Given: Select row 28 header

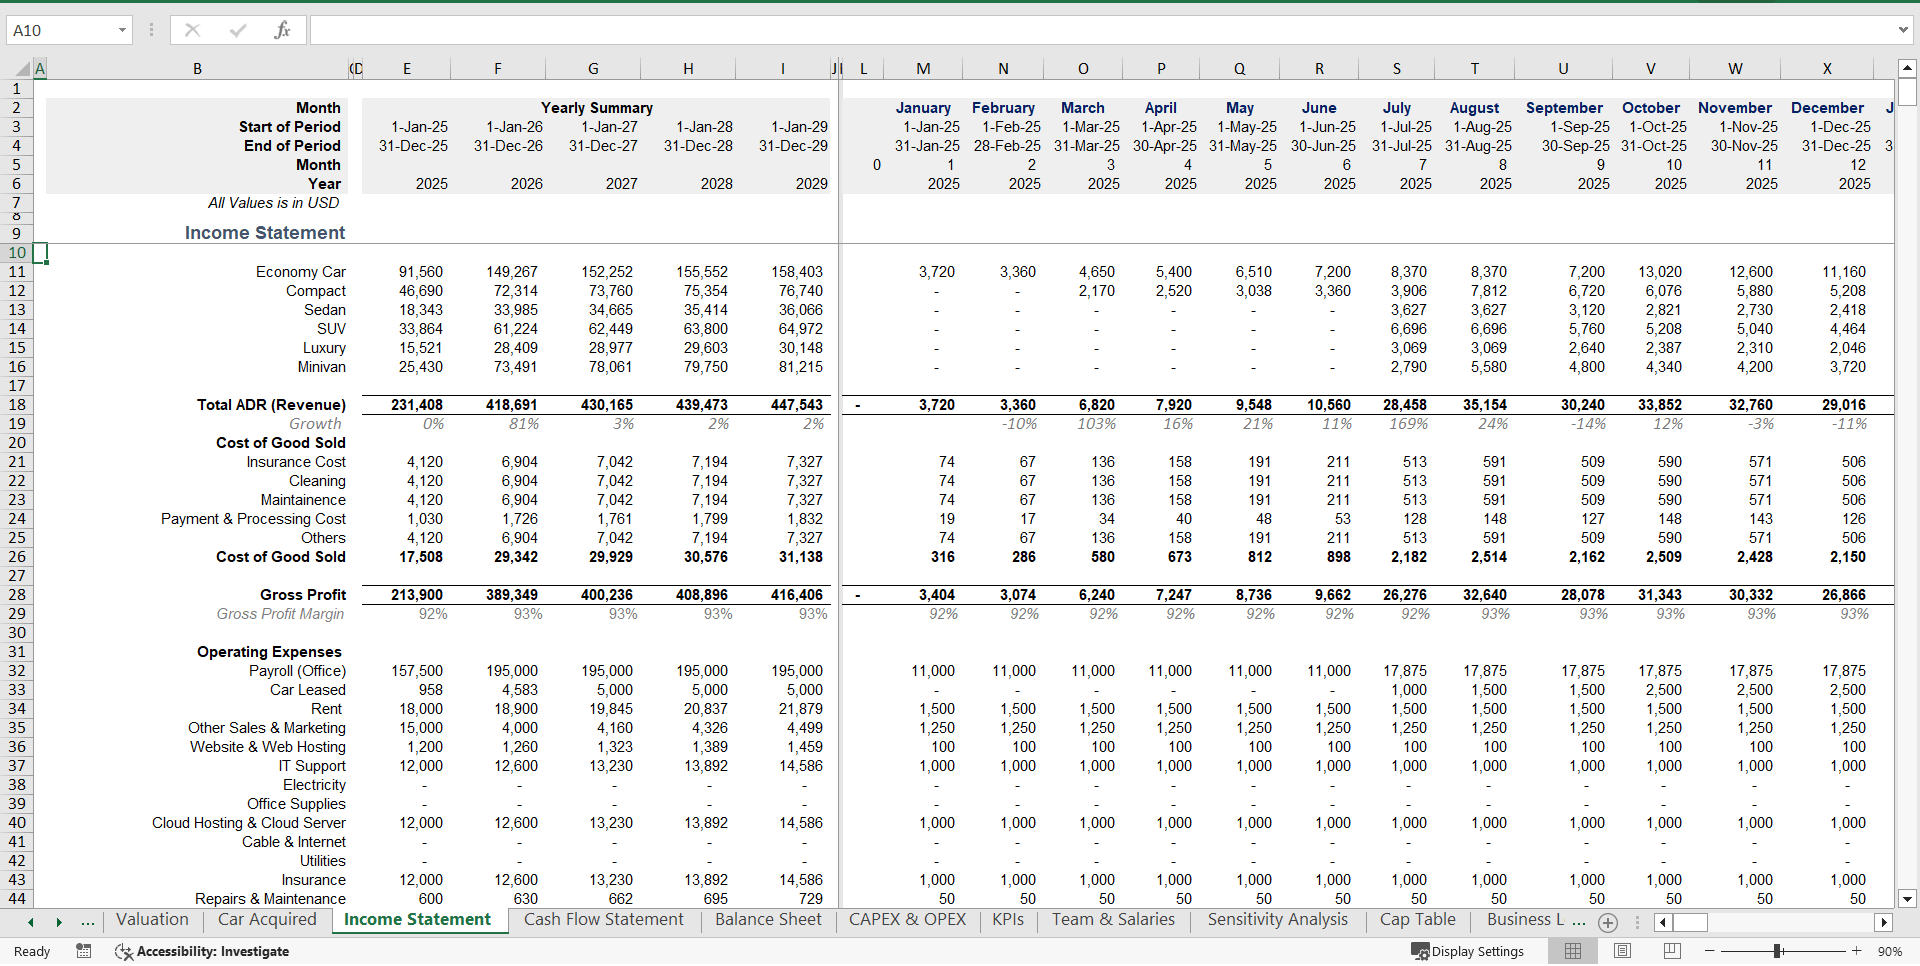Looking at the screenshot, I should click(17, 595).
